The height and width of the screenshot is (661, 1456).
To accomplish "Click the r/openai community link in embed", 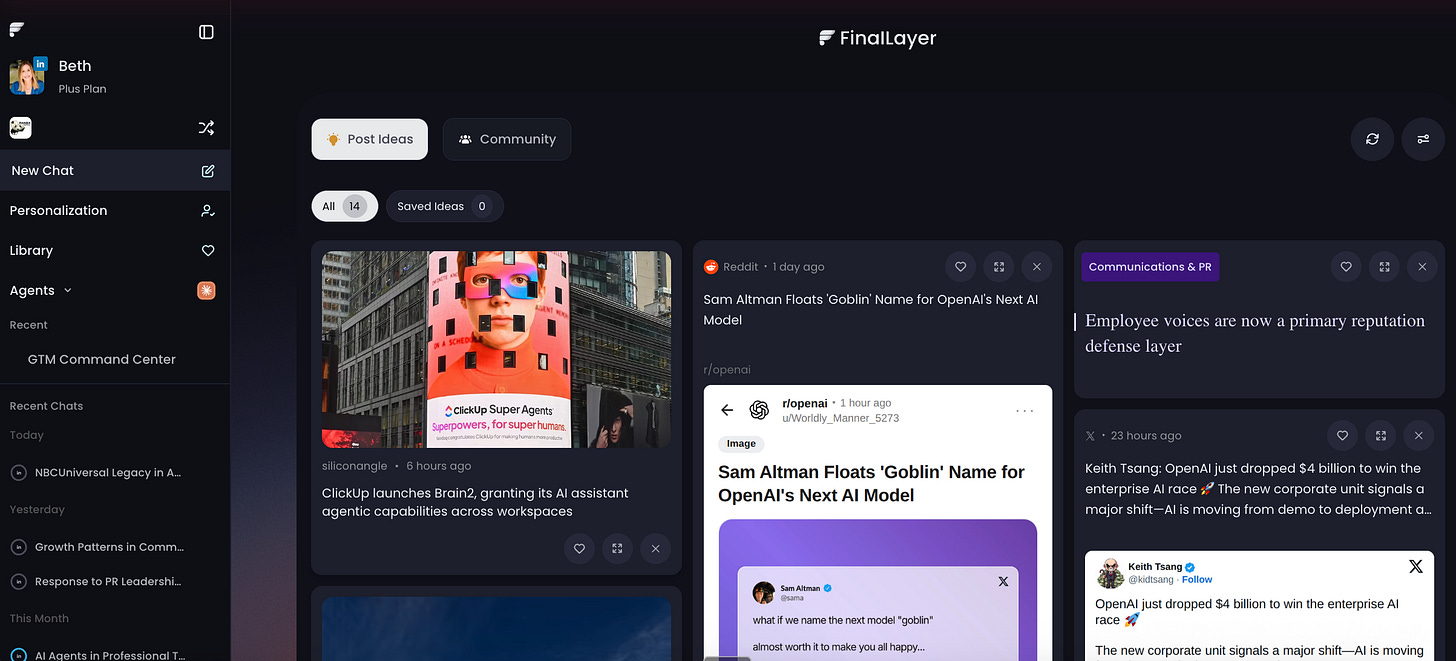I will (x=803, y=403).
